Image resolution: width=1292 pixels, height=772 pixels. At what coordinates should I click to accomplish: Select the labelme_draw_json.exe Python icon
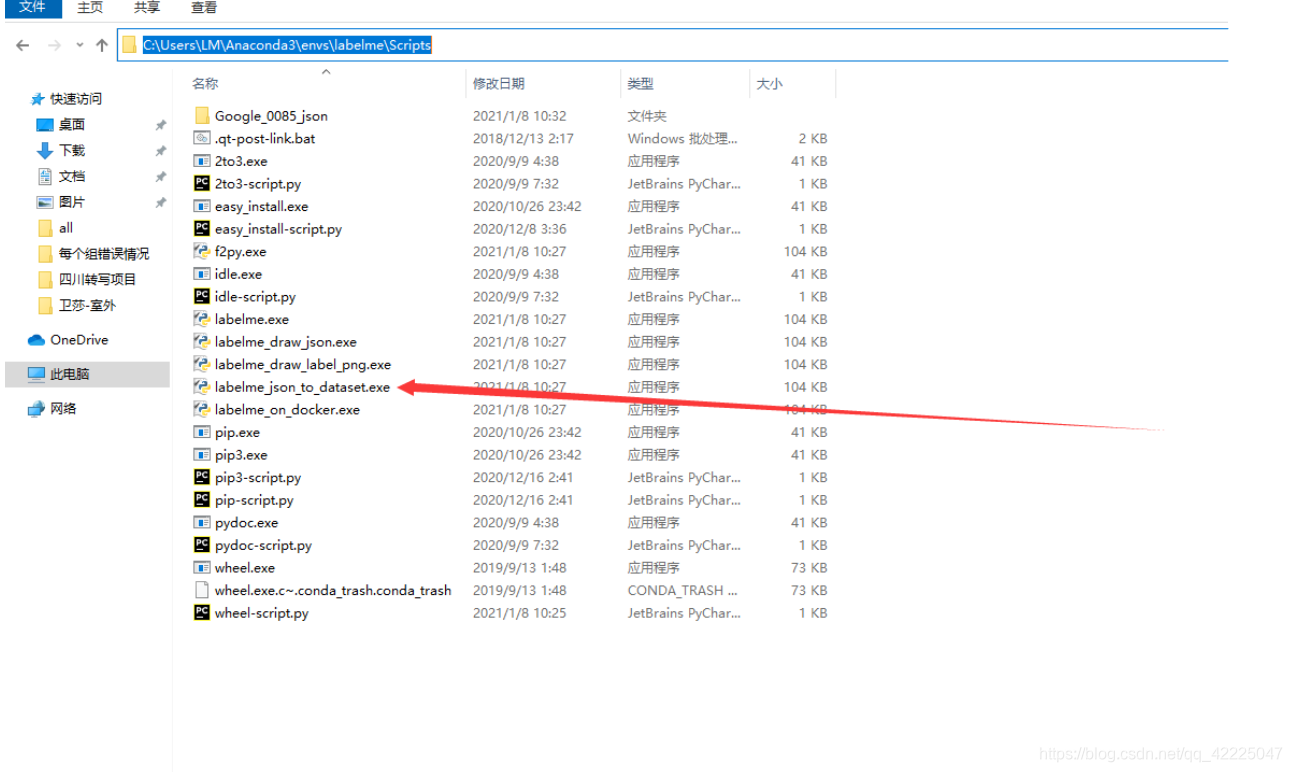202,342
